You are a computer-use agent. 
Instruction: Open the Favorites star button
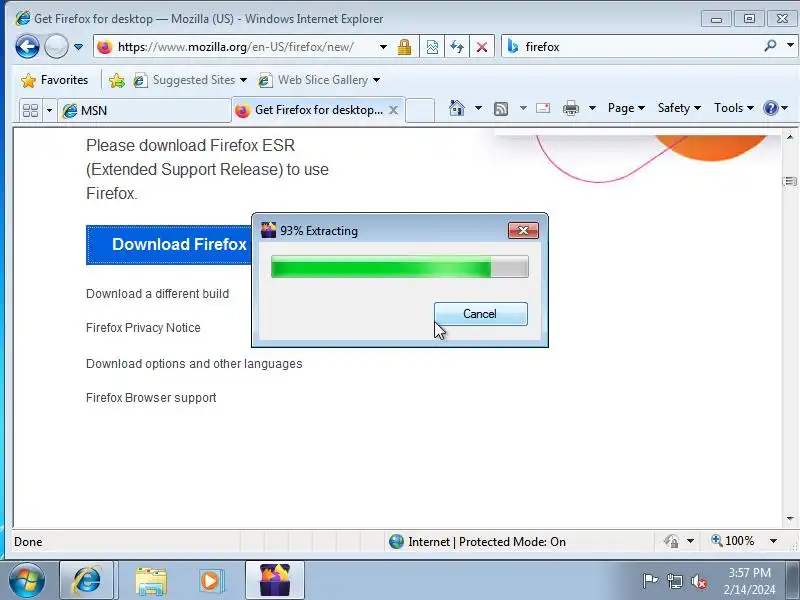(x=54, y=80)
